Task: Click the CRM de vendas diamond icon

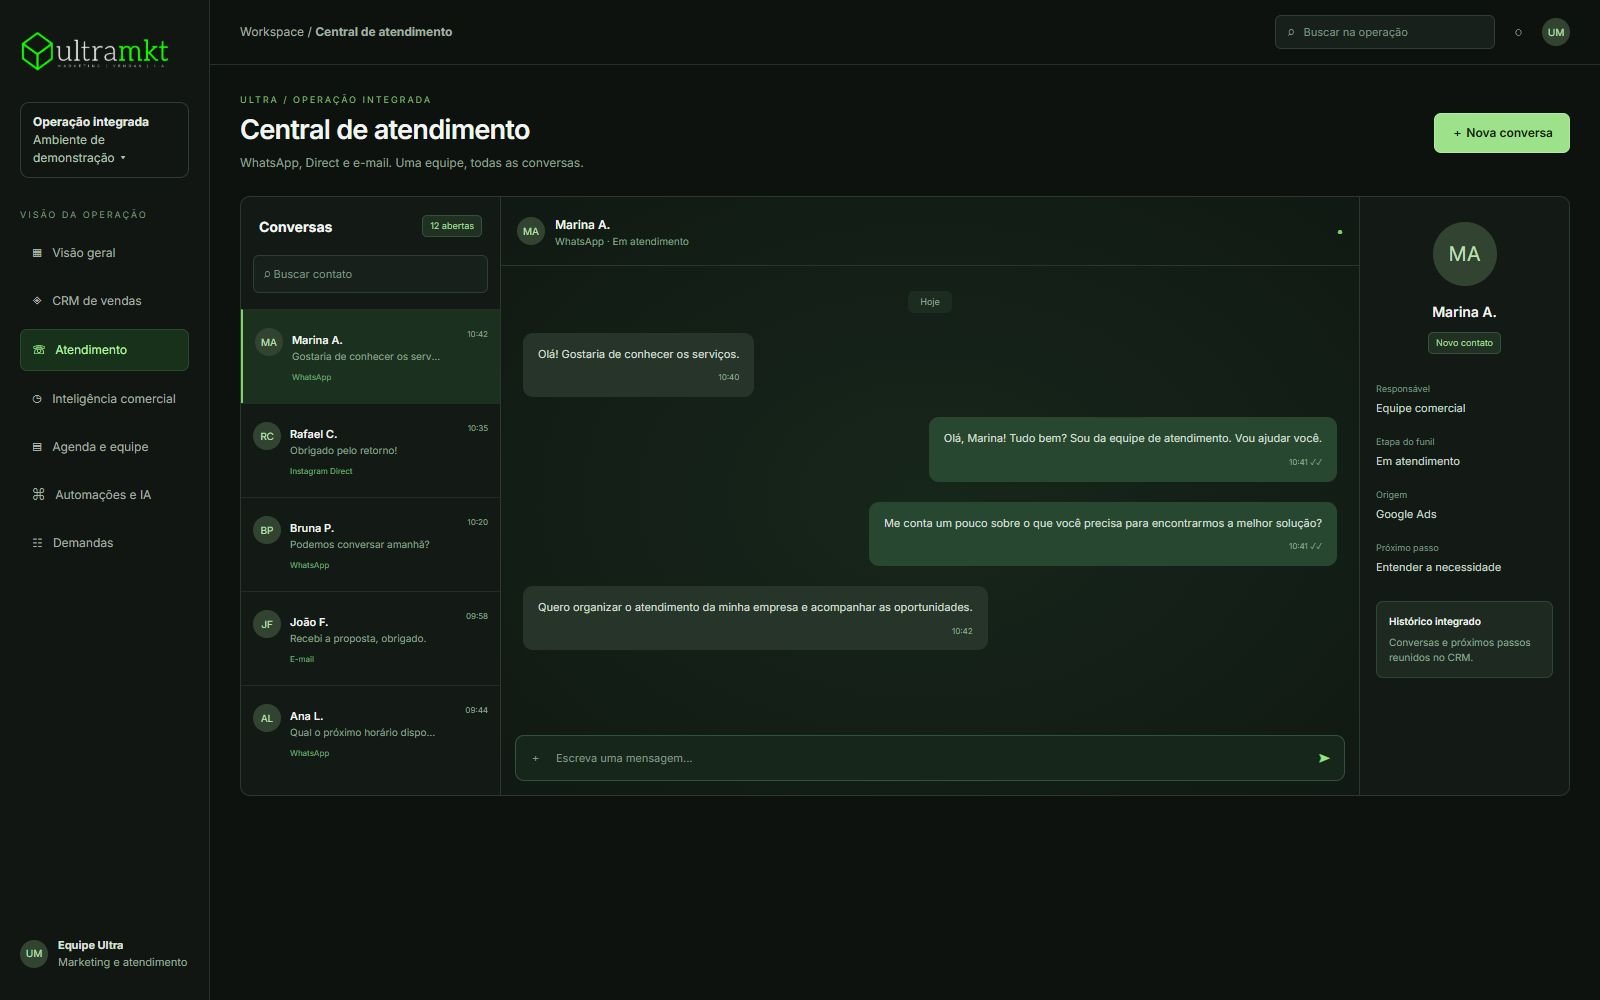Action: coord(37,301)
